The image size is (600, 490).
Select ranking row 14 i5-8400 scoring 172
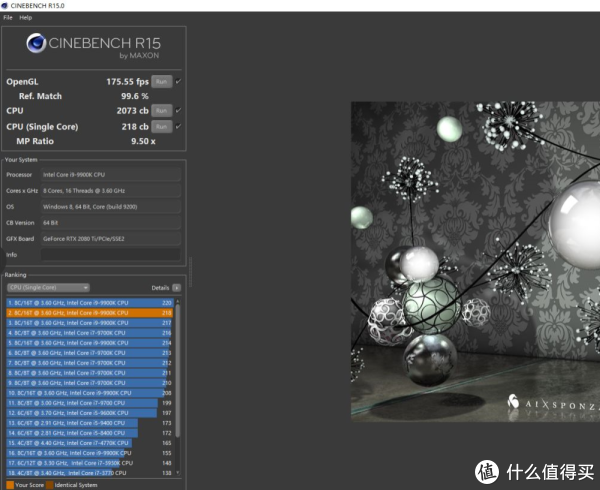pos(90,433)
